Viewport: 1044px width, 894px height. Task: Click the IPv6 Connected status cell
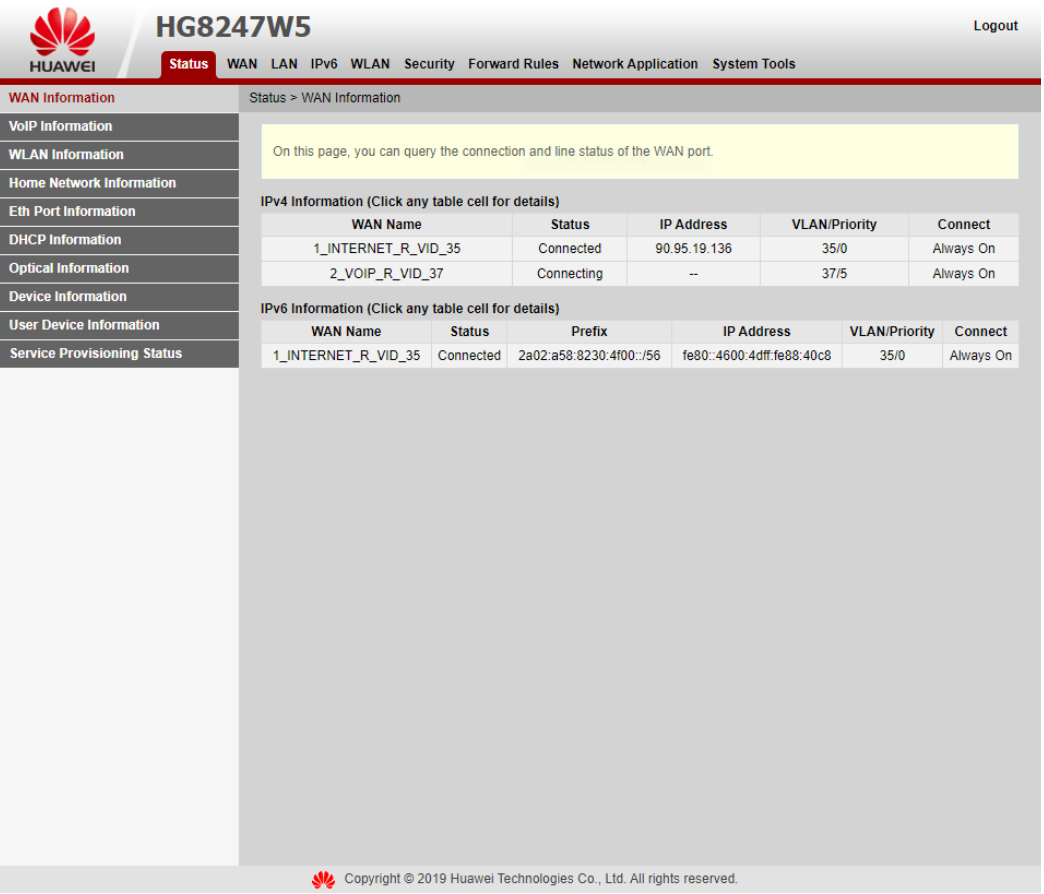click(x=469, y=355)
